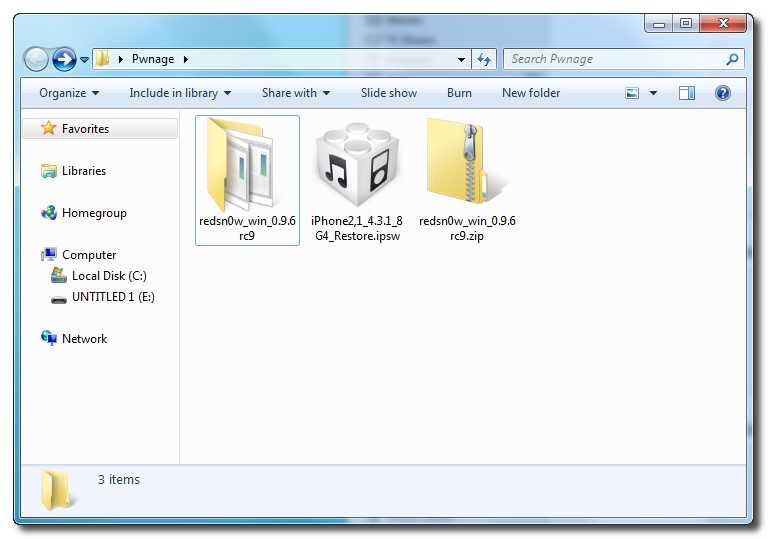Click the Forward navigation arrow
The height and width of the screenshot is (539, 768).
pyautogui.click(x=64, y=60)
